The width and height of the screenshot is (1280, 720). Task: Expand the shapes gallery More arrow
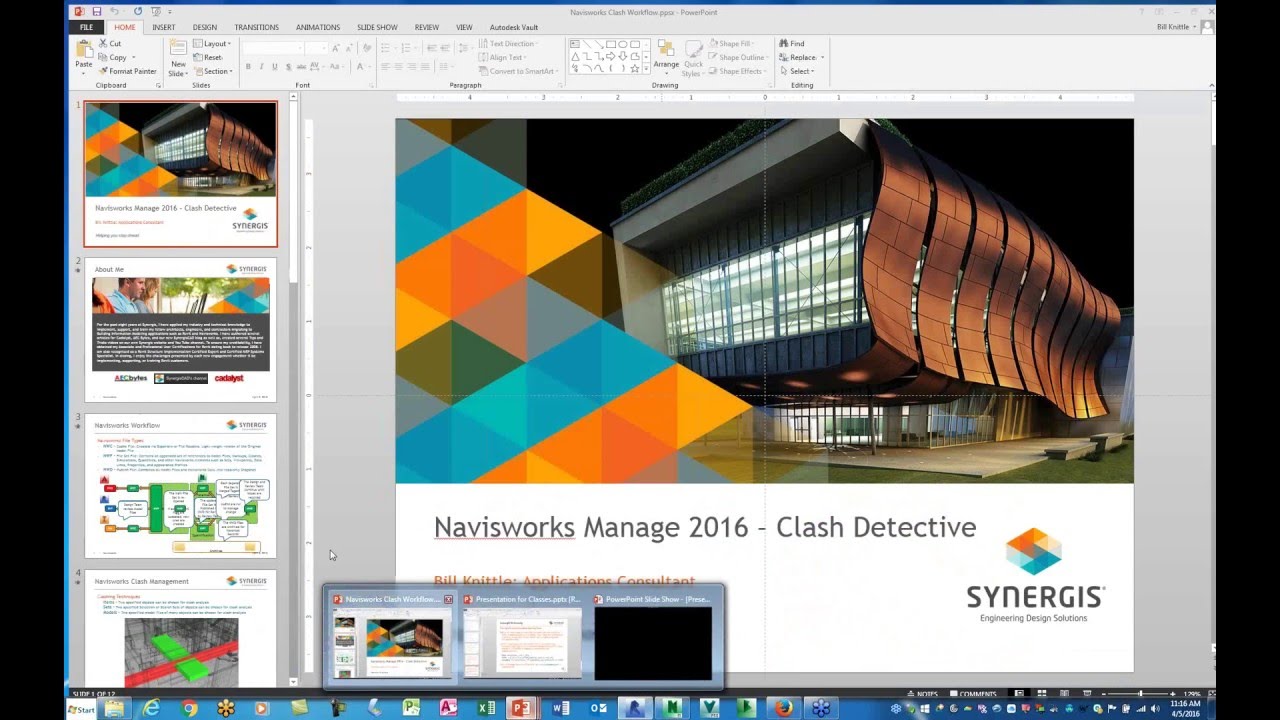click(x=646, y=69)
